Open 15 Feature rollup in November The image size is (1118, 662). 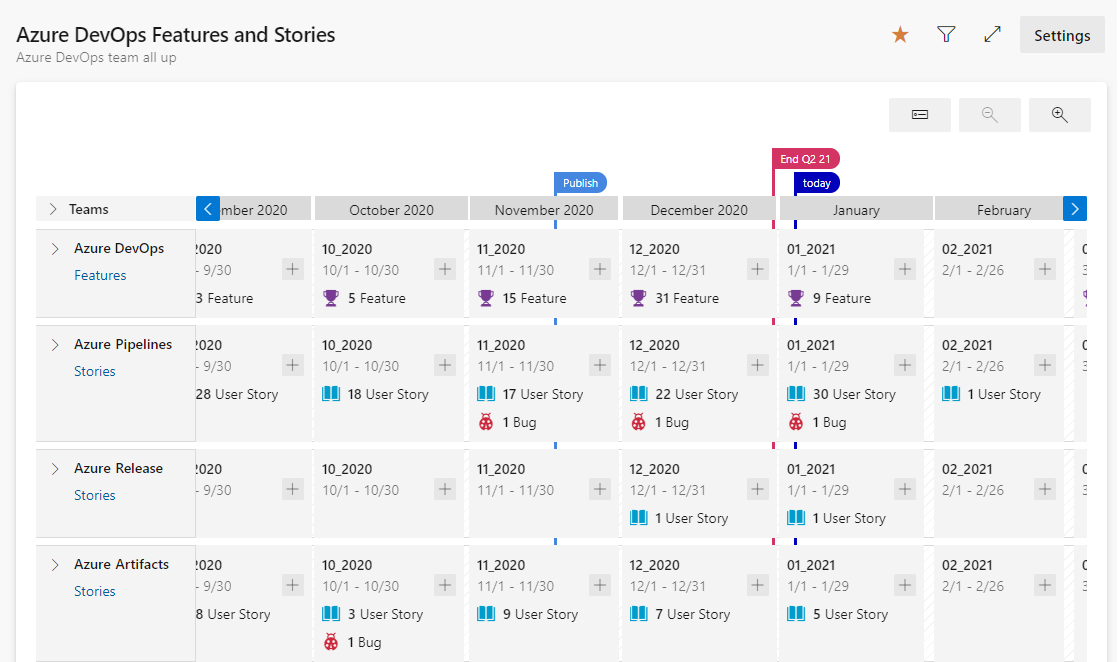click(x=523, y=298)
